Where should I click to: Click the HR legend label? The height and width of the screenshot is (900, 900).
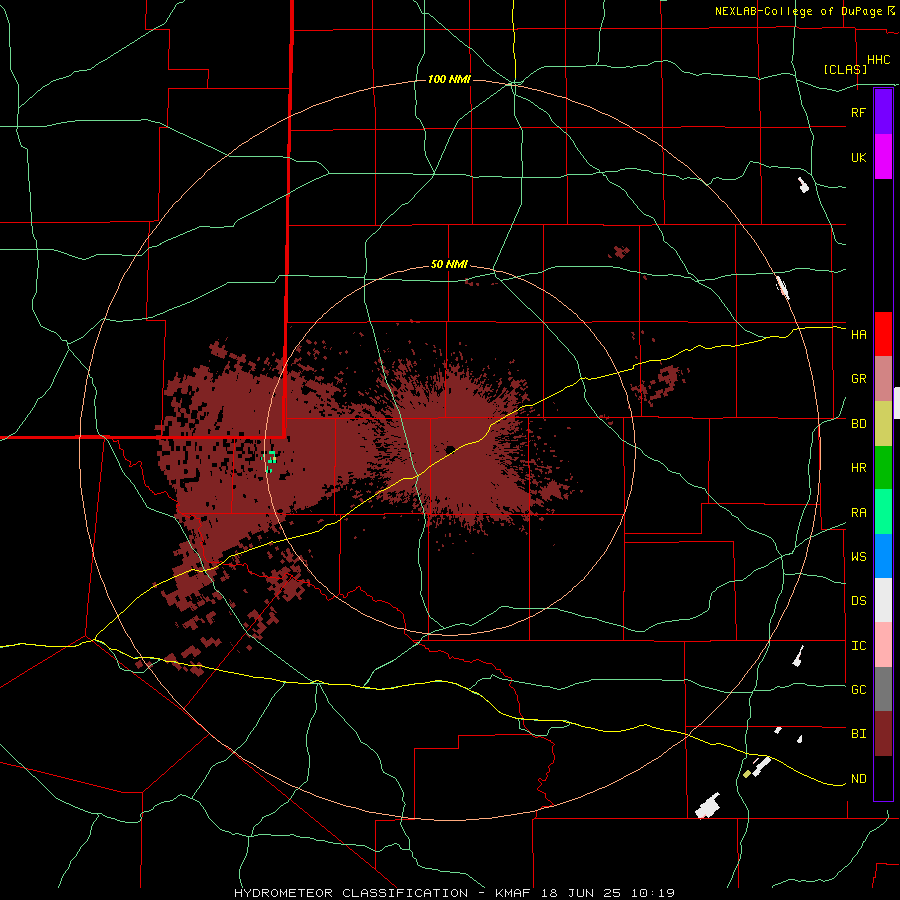(x=858, y=468)
